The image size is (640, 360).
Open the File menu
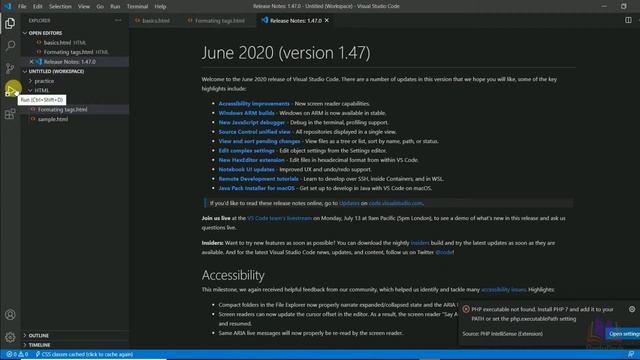click(22, 7)
